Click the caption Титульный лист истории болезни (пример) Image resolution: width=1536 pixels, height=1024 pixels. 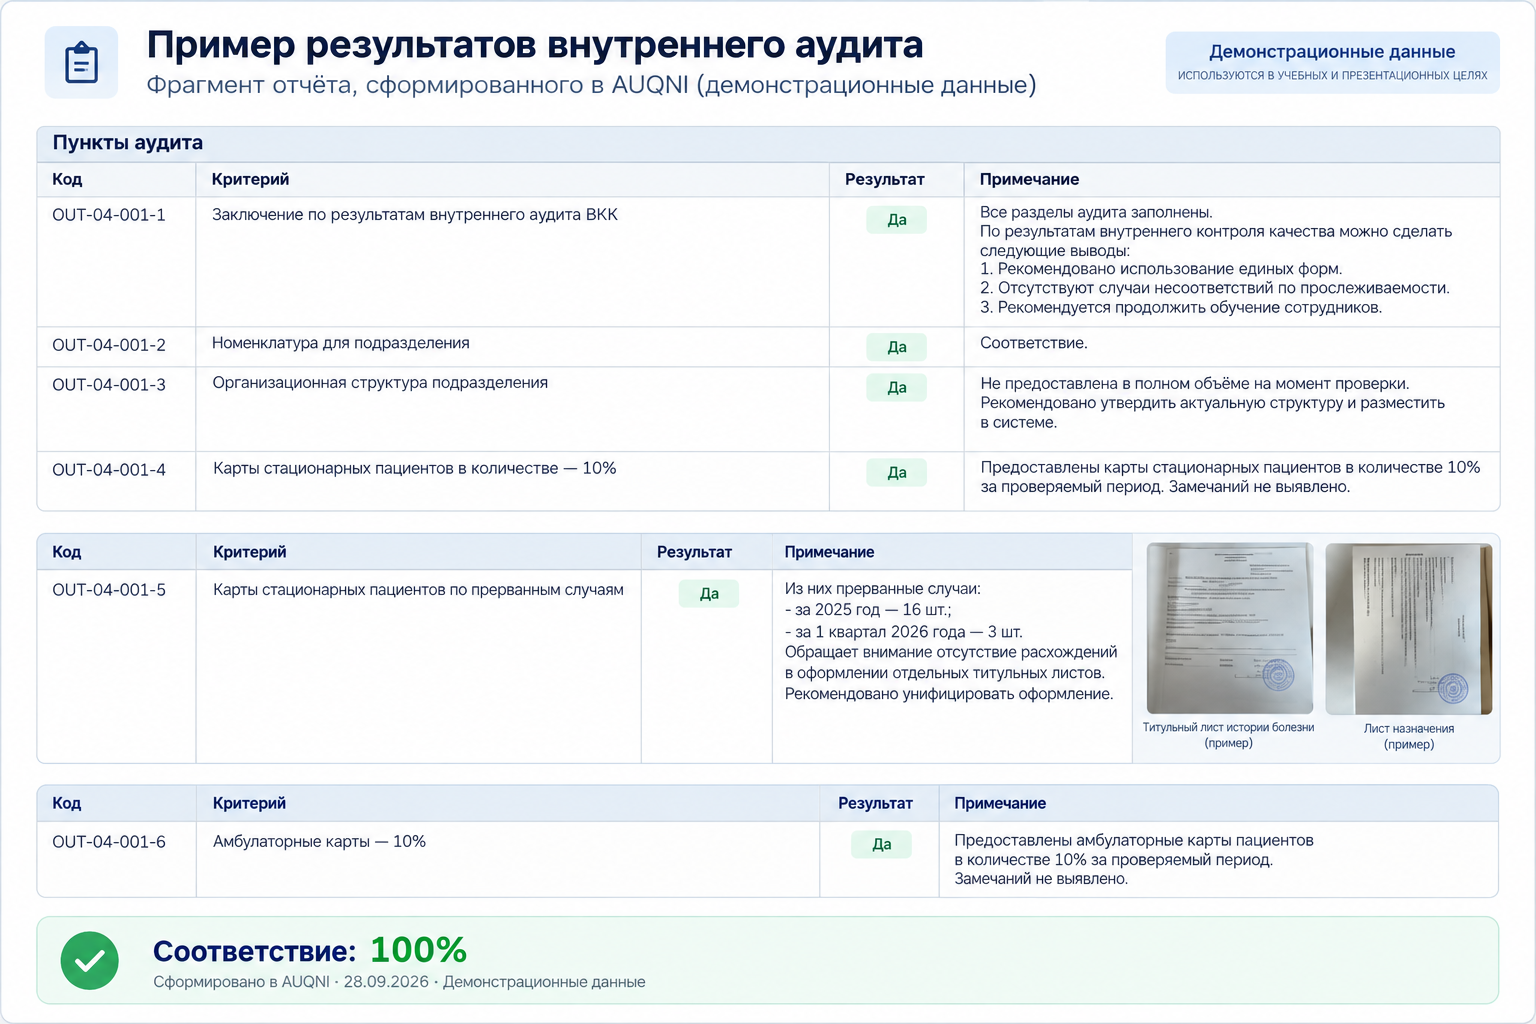pyautogui.click(x=1229, y=735)
